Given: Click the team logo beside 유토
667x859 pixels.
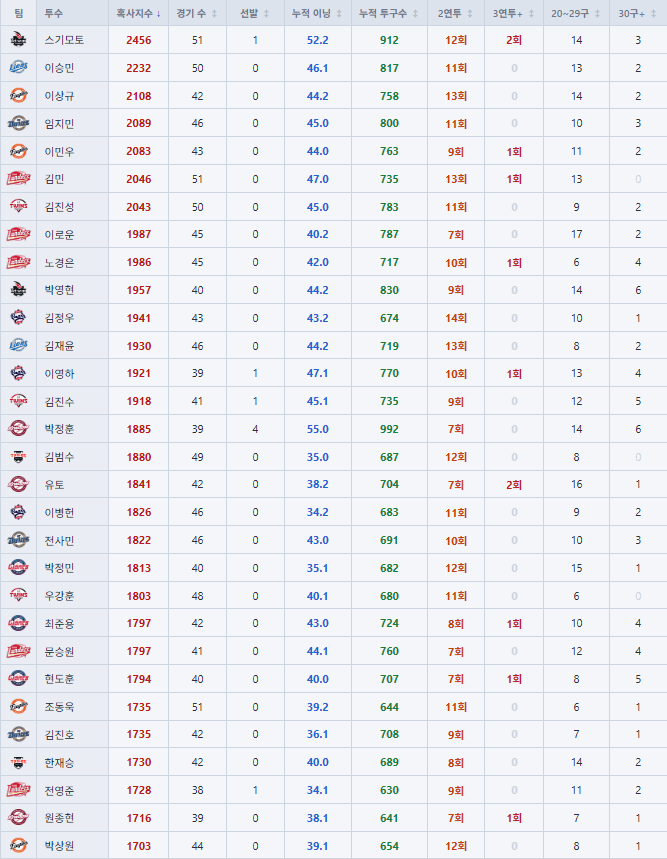Looking at the screenshot, I should point(18,484).
